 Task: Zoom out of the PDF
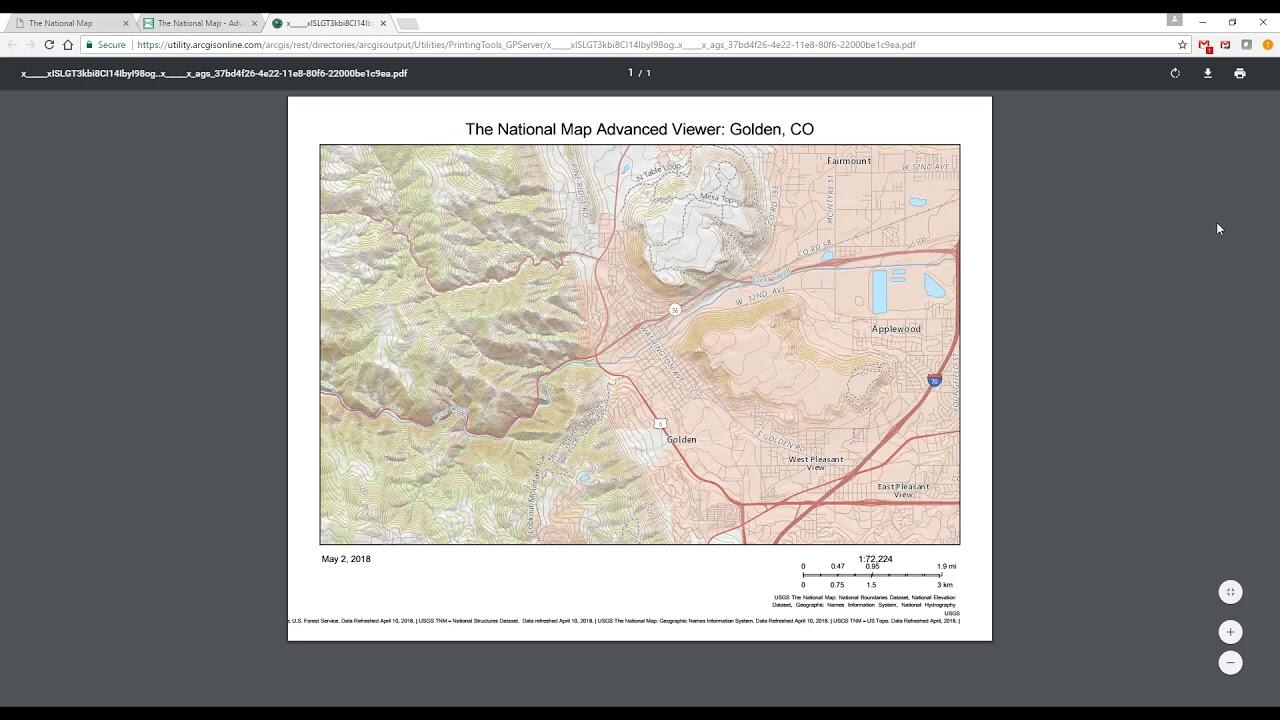(1230, 662)
